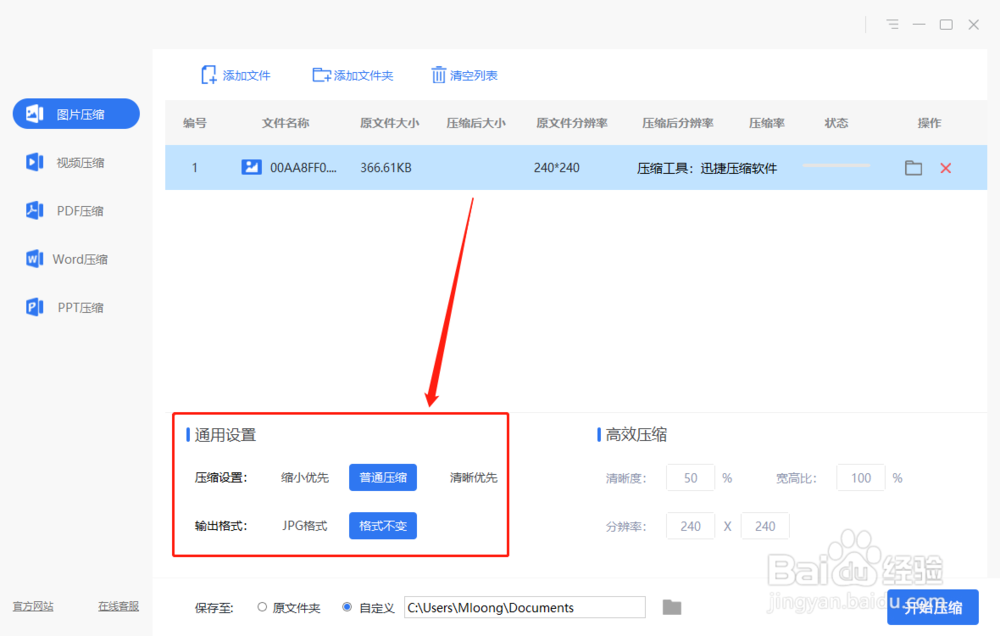Select the 自定义 save option
Viewport: 1000px width, 636px height.
[x=347, y=606]
